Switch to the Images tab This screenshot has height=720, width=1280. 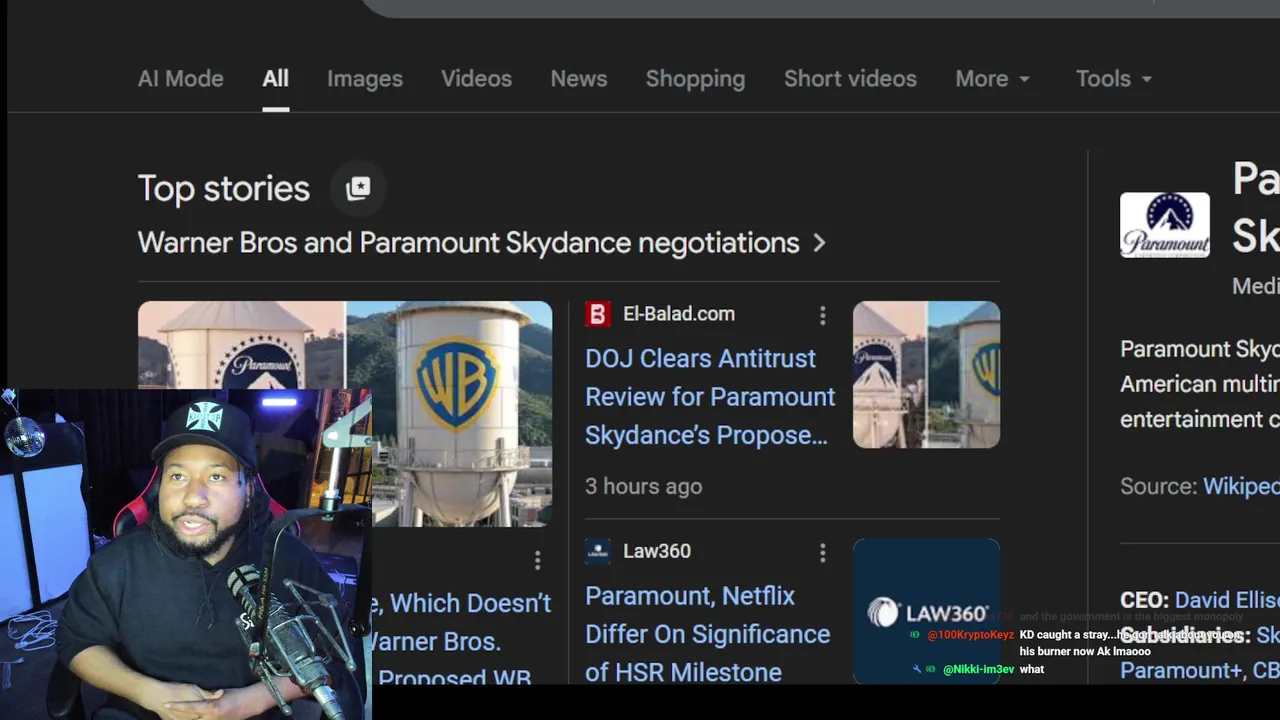tap(365, 79)
